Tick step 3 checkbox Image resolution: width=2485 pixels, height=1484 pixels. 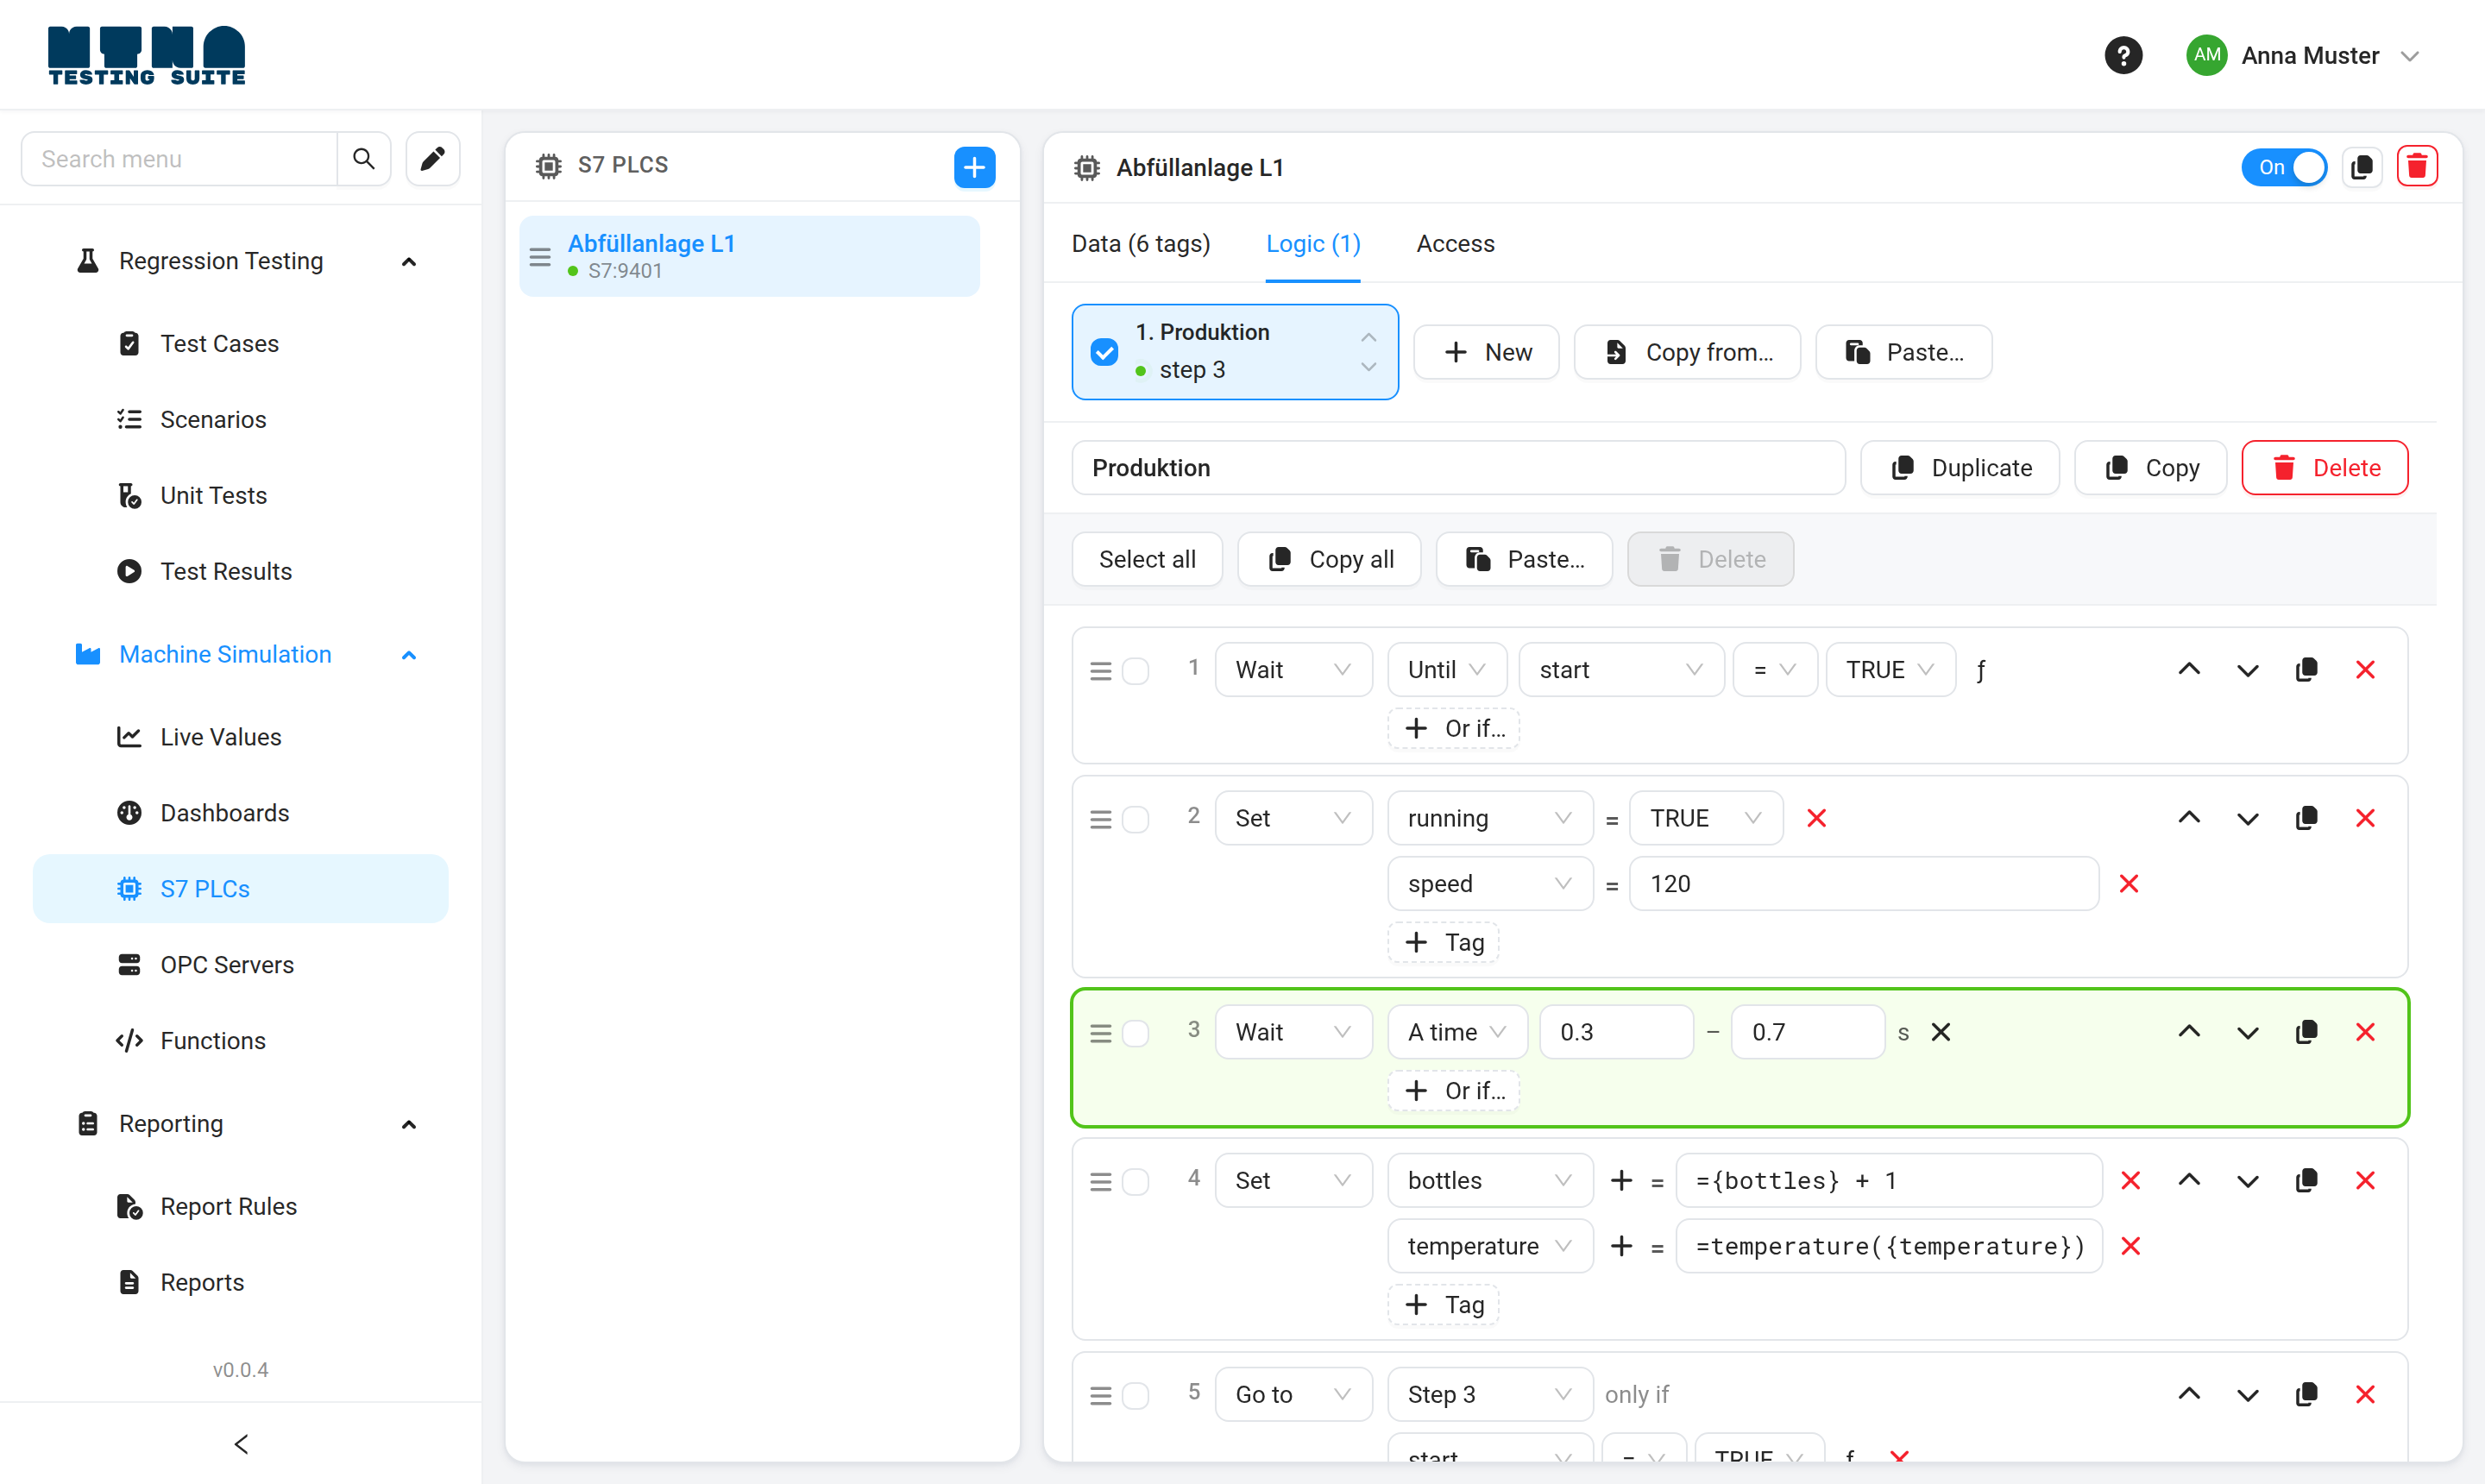pos(1135,1033)
